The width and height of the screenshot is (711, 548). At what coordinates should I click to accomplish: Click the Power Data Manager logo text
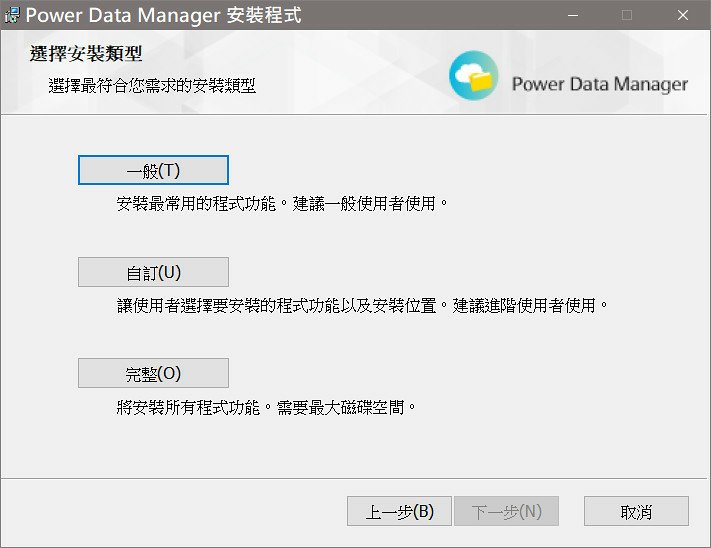600,84
